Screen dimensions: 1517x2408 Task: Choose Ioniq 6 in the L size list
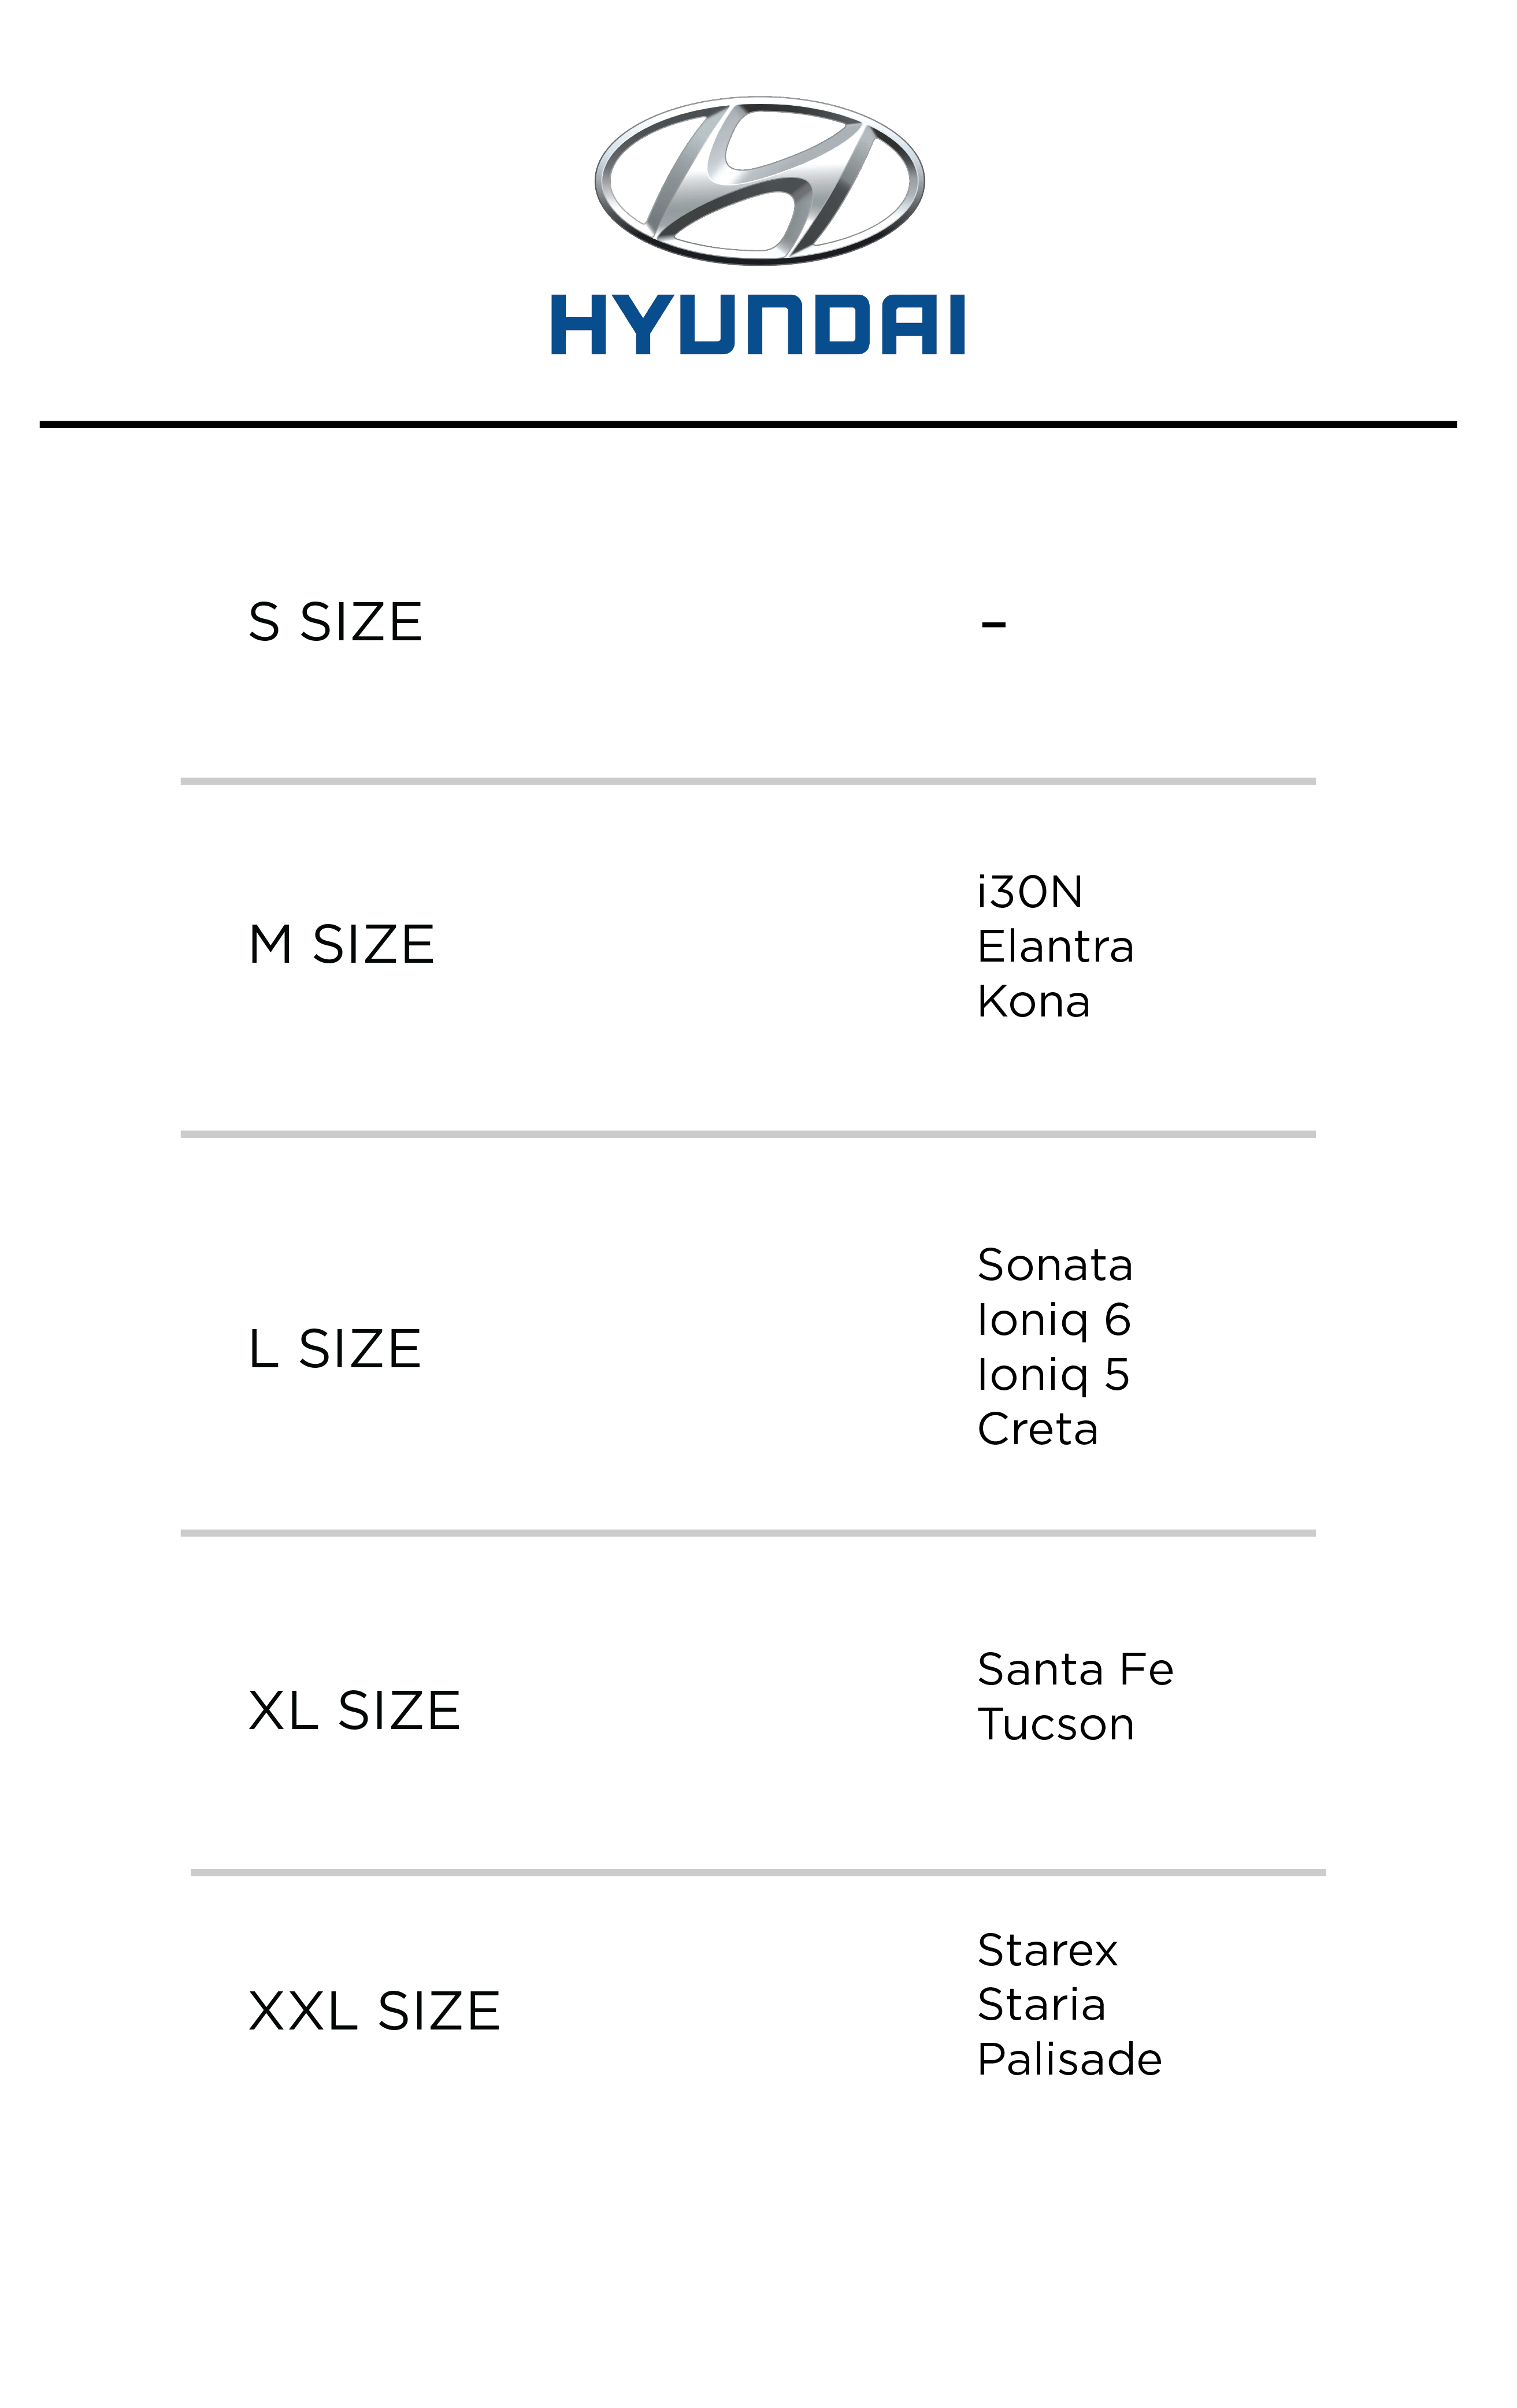click(x=1054, y=1321)
